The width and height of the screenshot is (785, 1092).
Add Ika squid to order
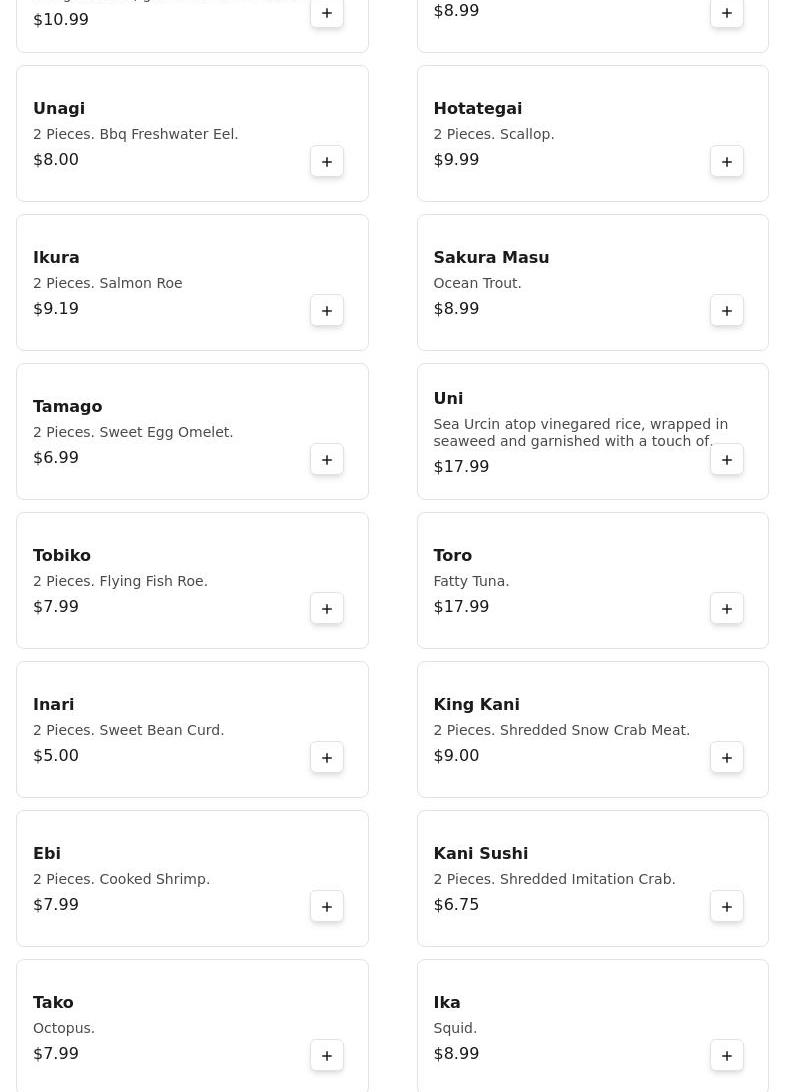click(727, 1056)
